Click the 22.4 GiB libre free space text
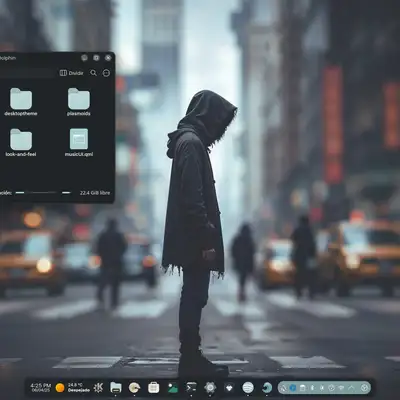Image resolution: width=400 pixels, height=400 pixels. click(x=95, y=193)
